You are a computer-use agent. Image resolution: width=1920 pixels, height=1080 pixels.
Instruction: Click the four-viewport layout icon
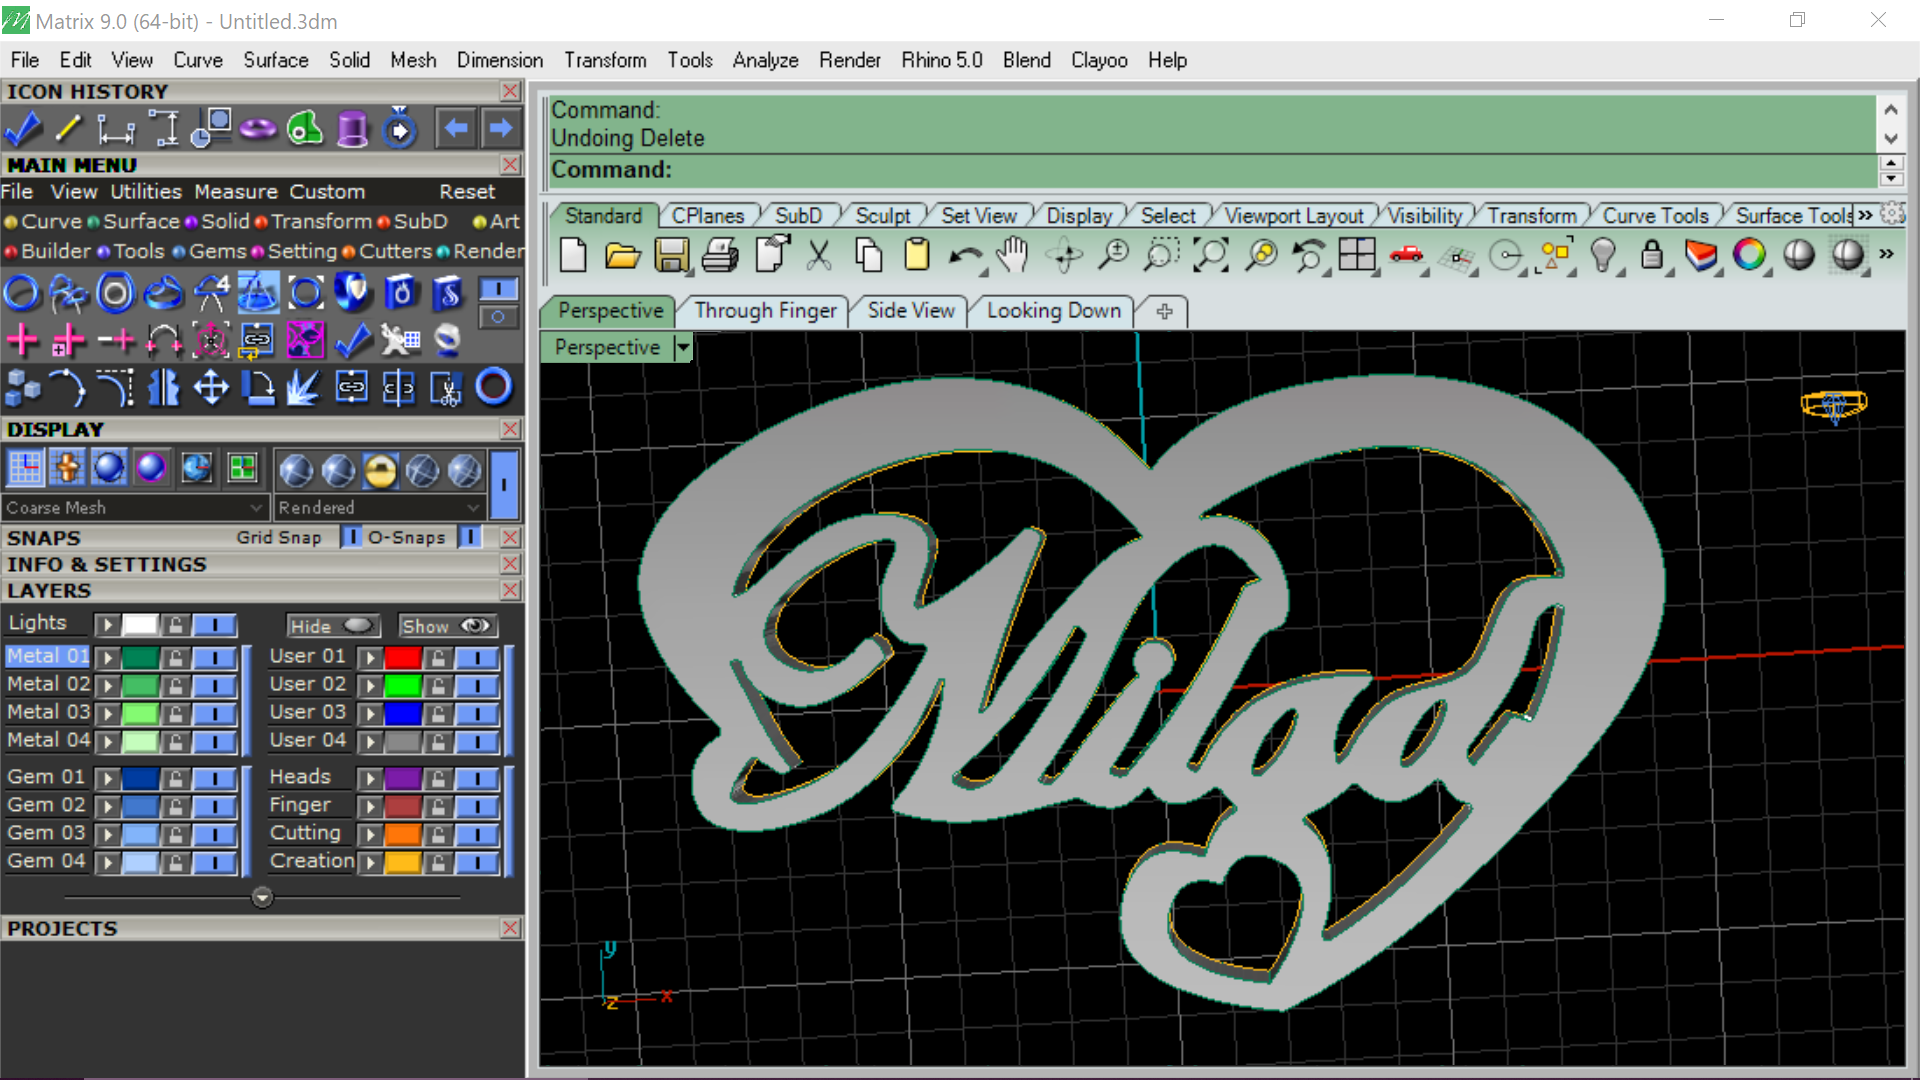1357,256
